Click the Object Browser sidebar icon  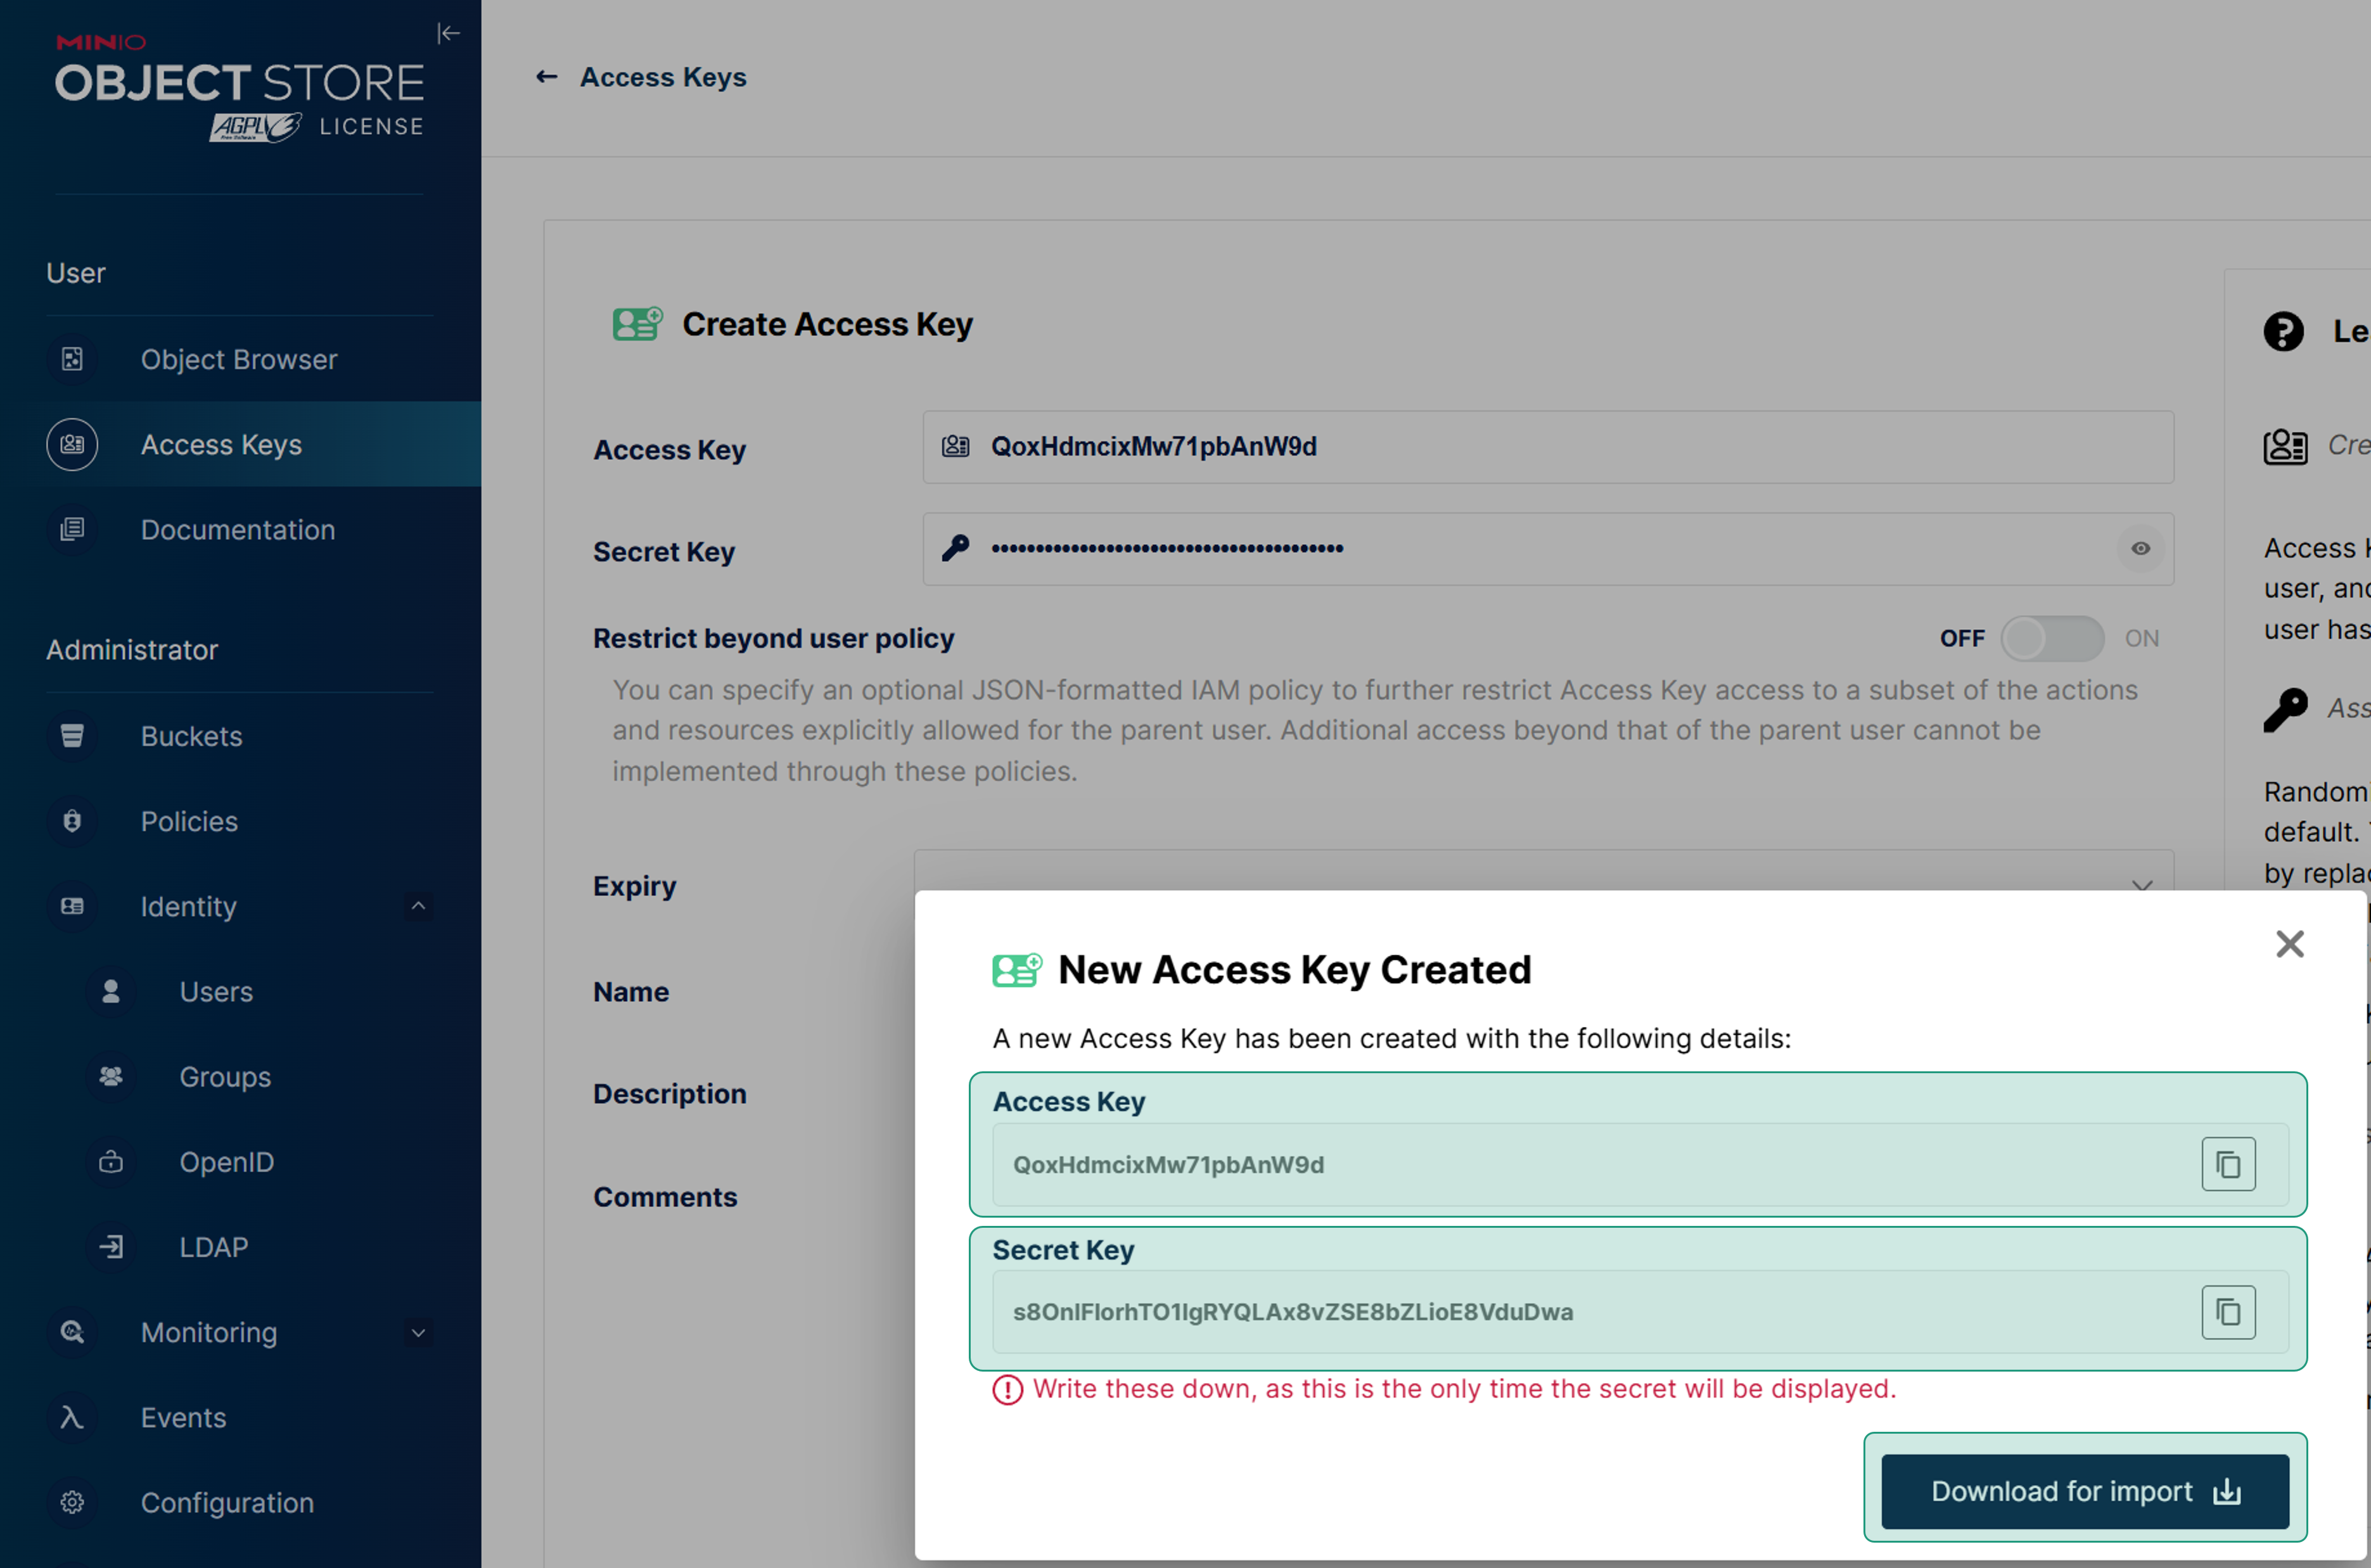[x=72, y=359]
